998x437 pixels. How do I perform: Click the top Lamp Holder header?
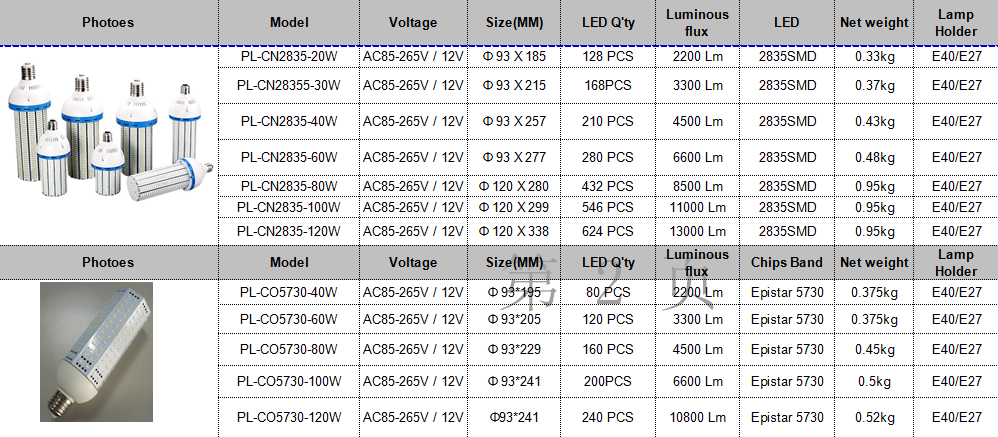tap(956, 22)
